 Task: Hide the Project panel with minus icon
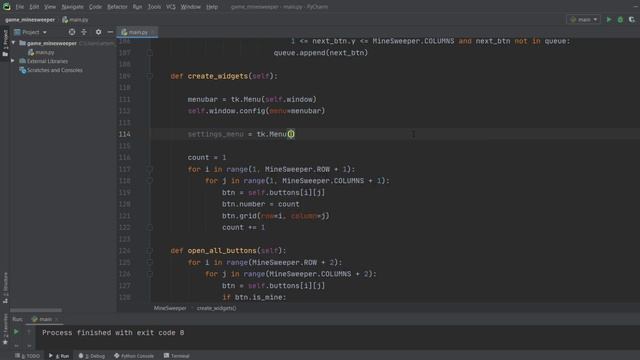[110, 32]
